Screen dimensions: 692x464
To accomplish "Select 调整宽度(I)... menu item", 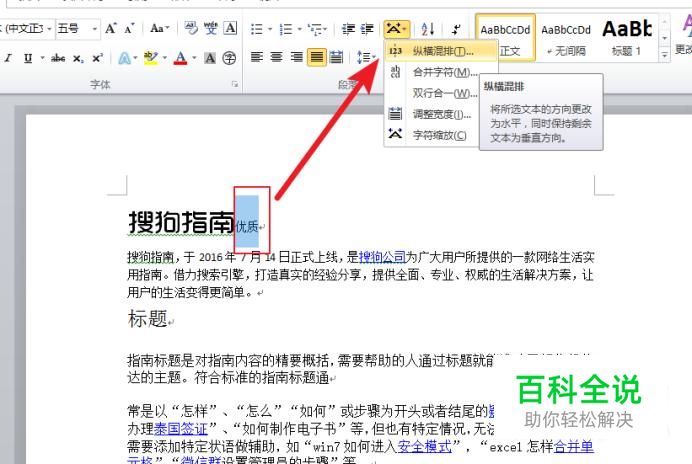I will coord(432,114).
